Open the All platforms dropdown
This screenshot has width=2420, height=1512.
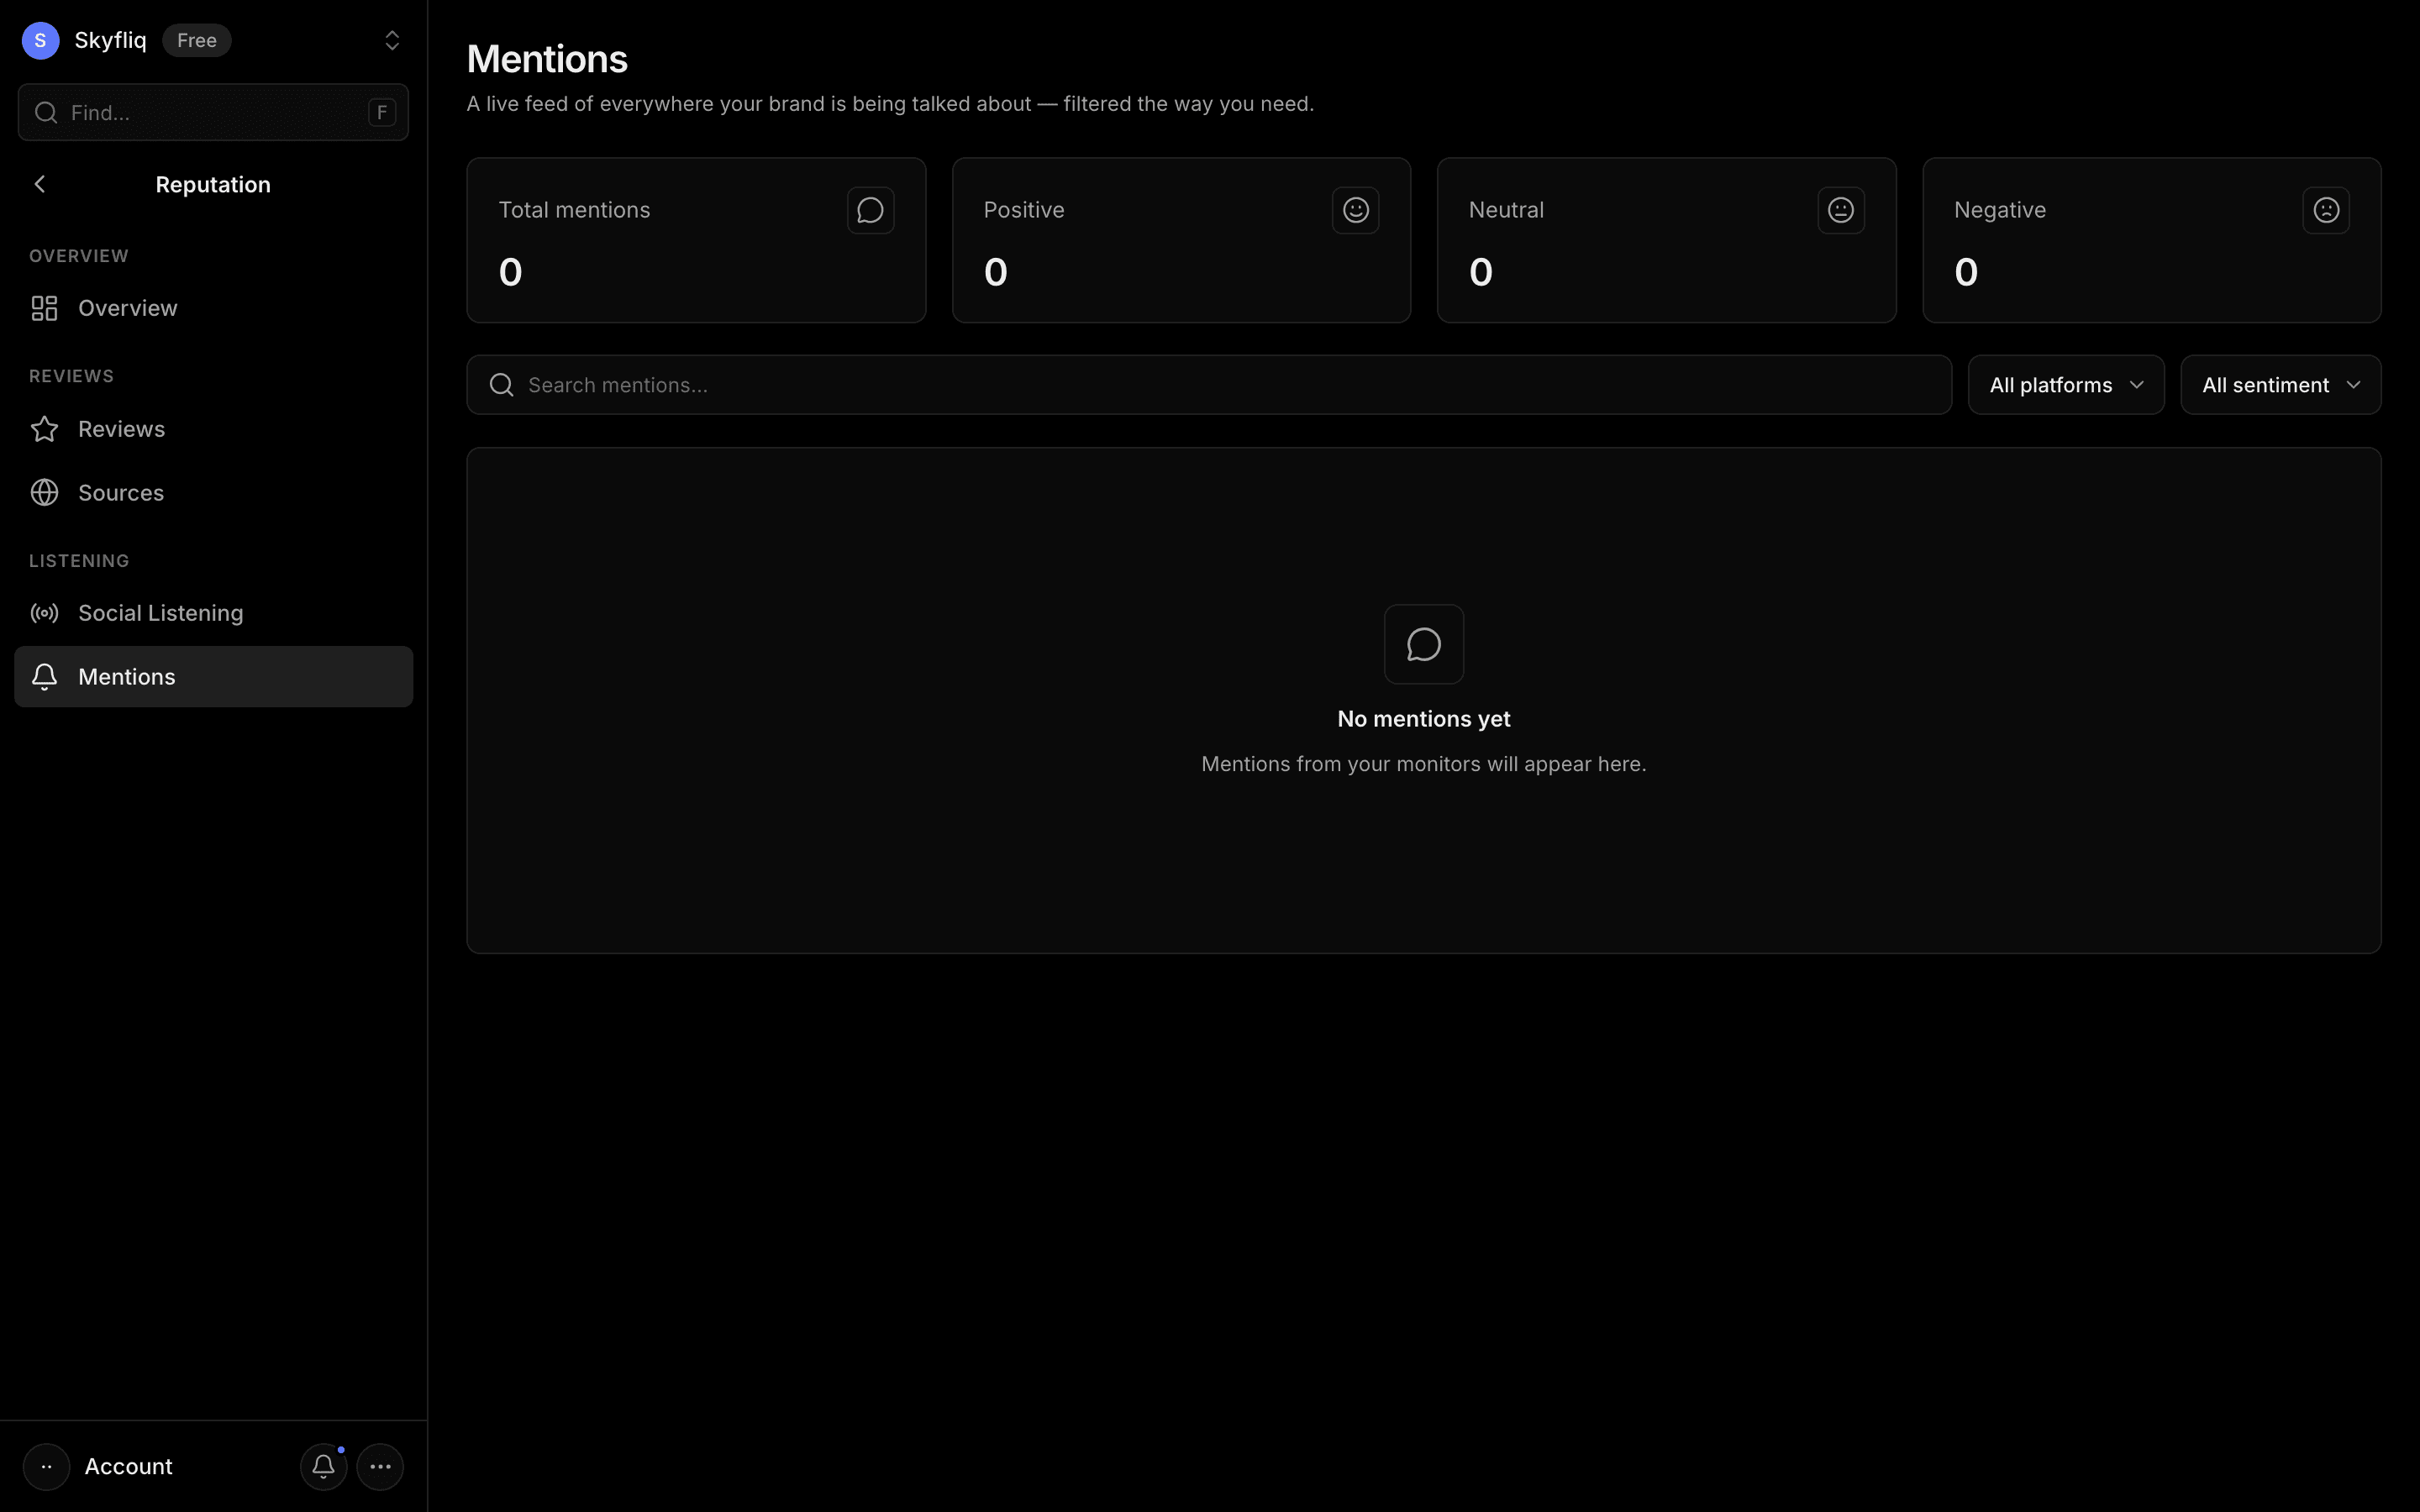(2065, 385)
